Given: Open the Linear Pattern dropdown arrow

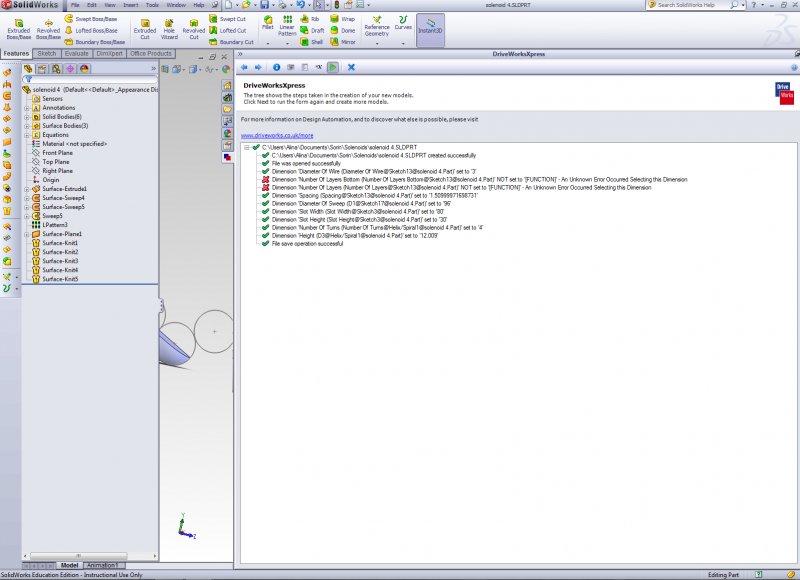Looking at the screenshot, I should click(287, 44).
